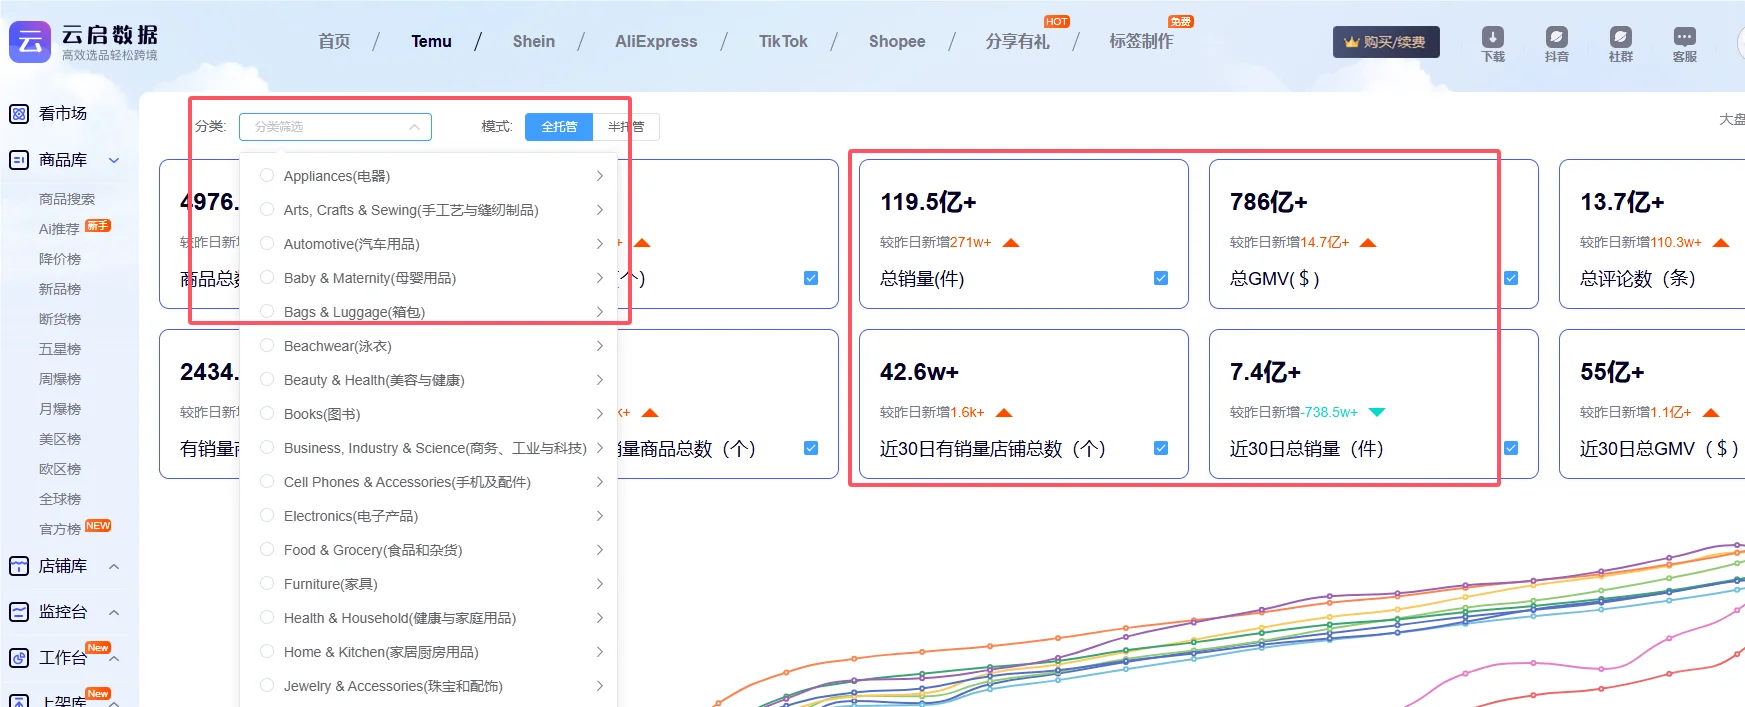Image resolution: width=1745 pixels, height=707 pixels.
Task: Open the 标签制作 nav tab
Action: [x=1141, y=41]
